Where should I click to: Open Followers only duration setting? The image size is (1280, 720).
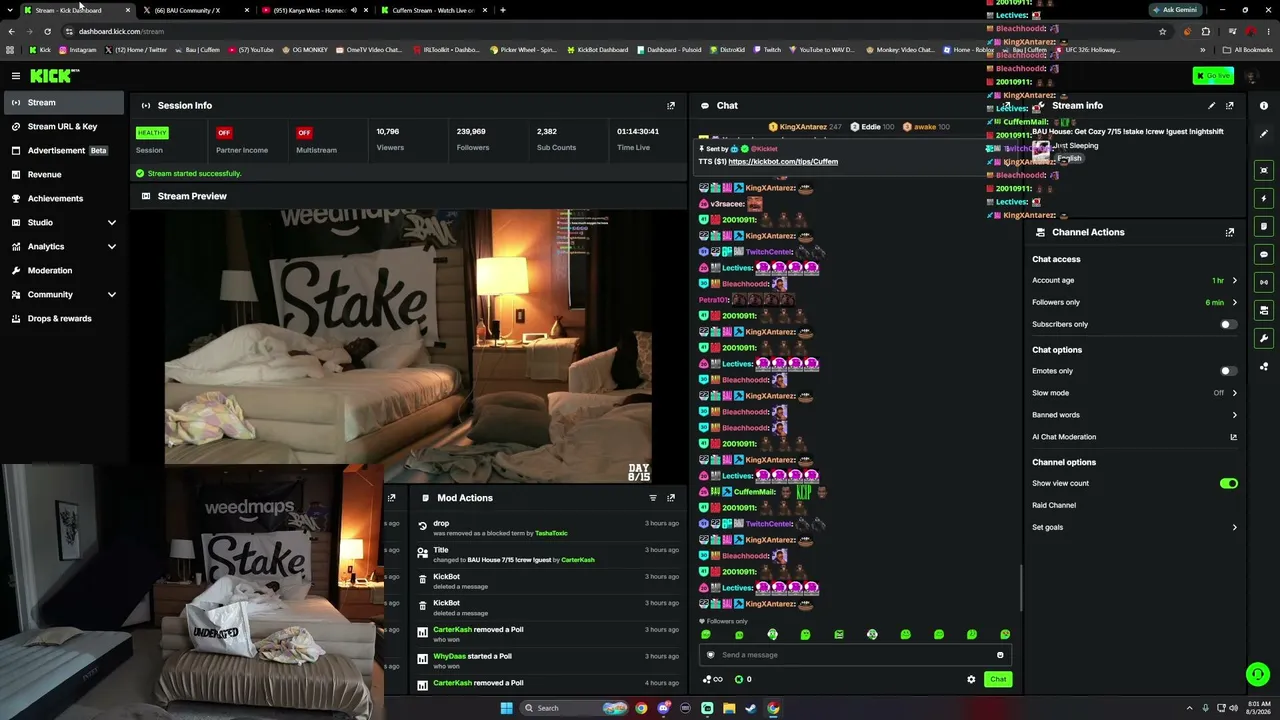pos(1134,302)
